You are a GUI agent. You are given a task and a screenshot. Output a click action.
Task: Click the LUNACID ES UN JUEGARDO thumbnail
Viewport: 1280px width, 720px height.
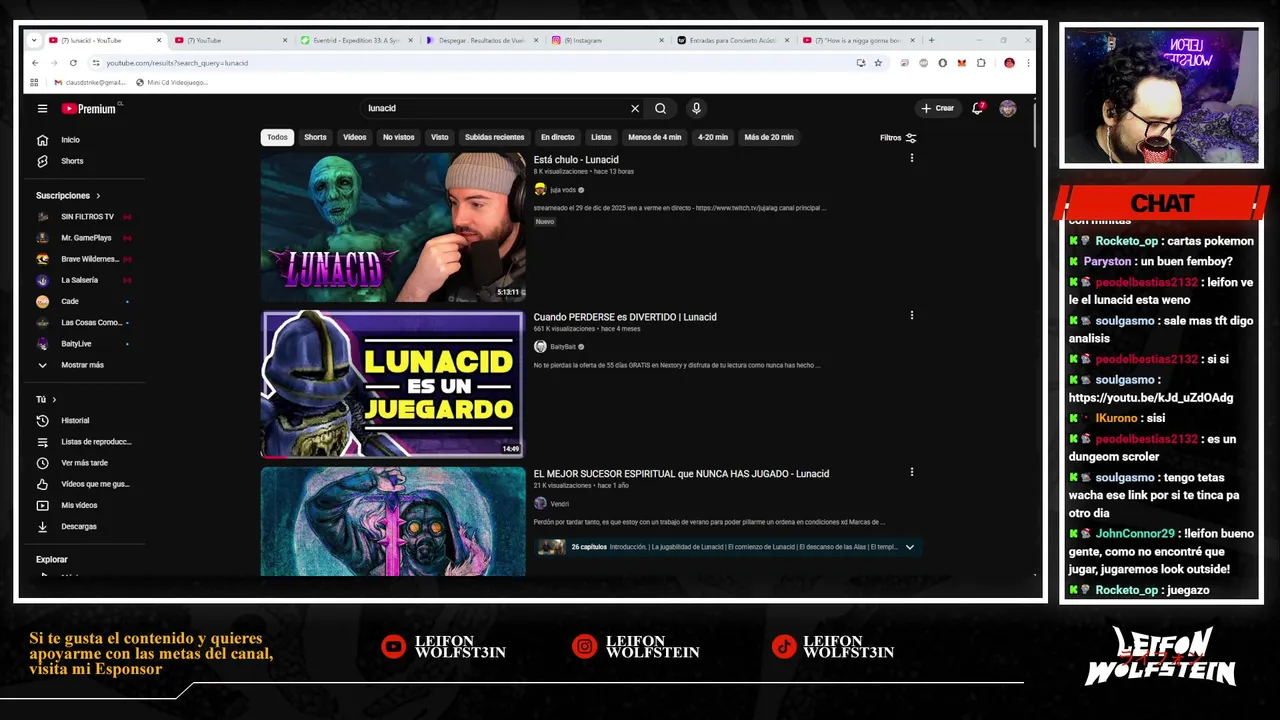[x=392, y=384]
